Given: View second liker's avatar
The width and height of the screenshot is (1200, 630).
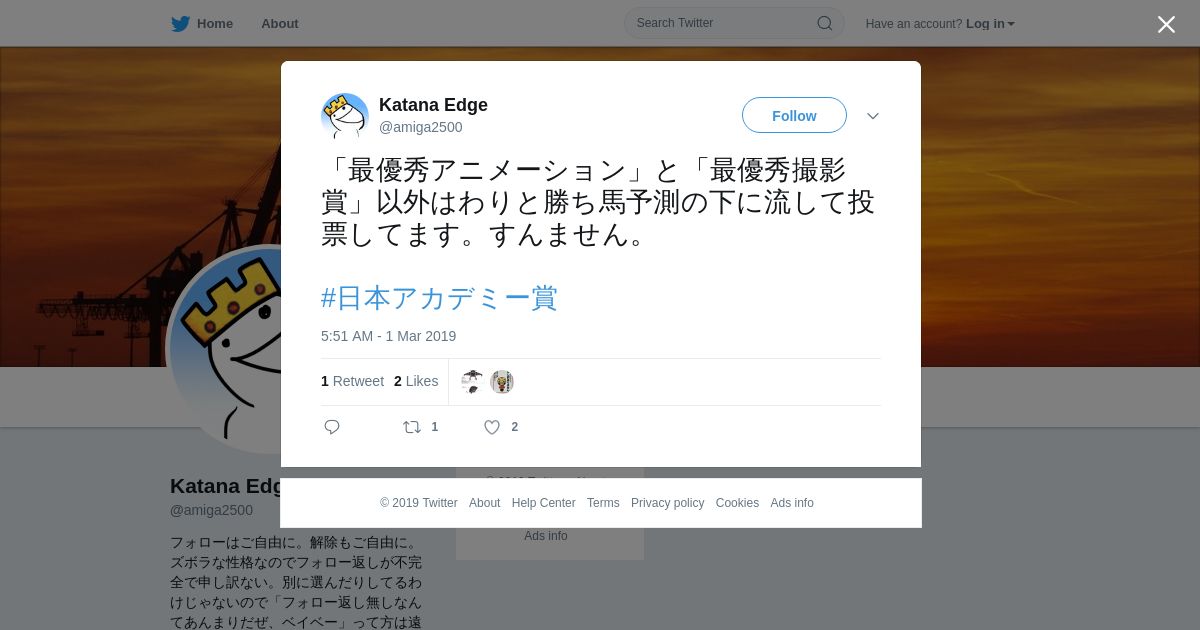Looking at the screenshot, I should tap(502, 381).
